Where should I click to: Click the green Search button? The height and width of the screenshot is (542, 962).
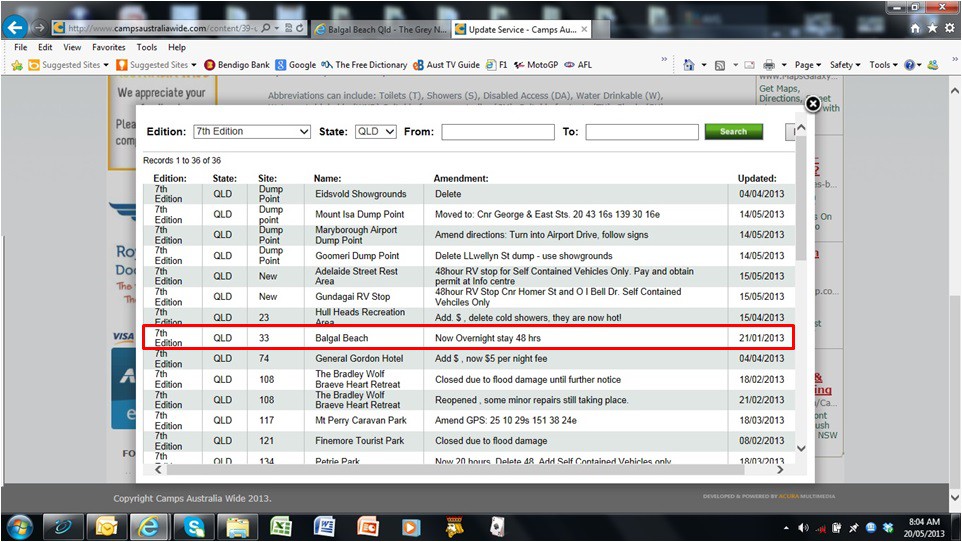point(733,132)
